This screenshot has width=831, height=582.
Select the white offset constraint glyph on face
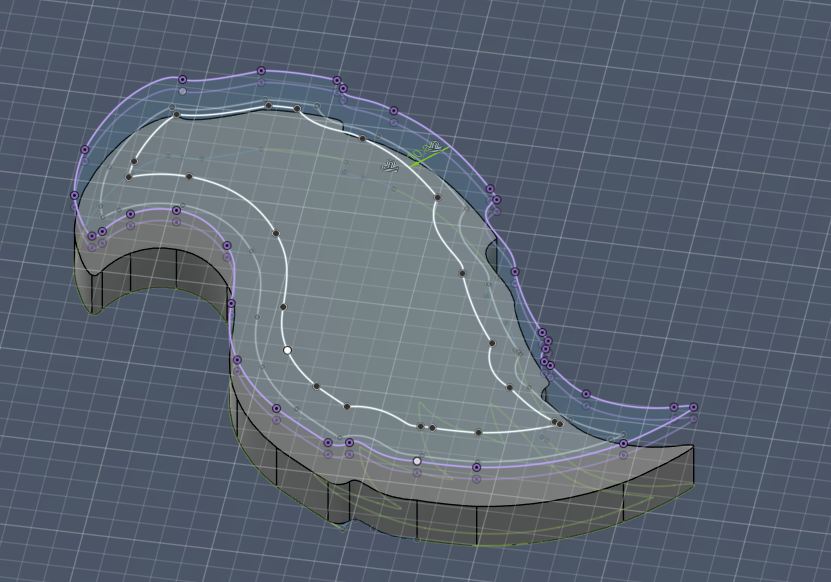pyautogui.click(x=391, y=167)
